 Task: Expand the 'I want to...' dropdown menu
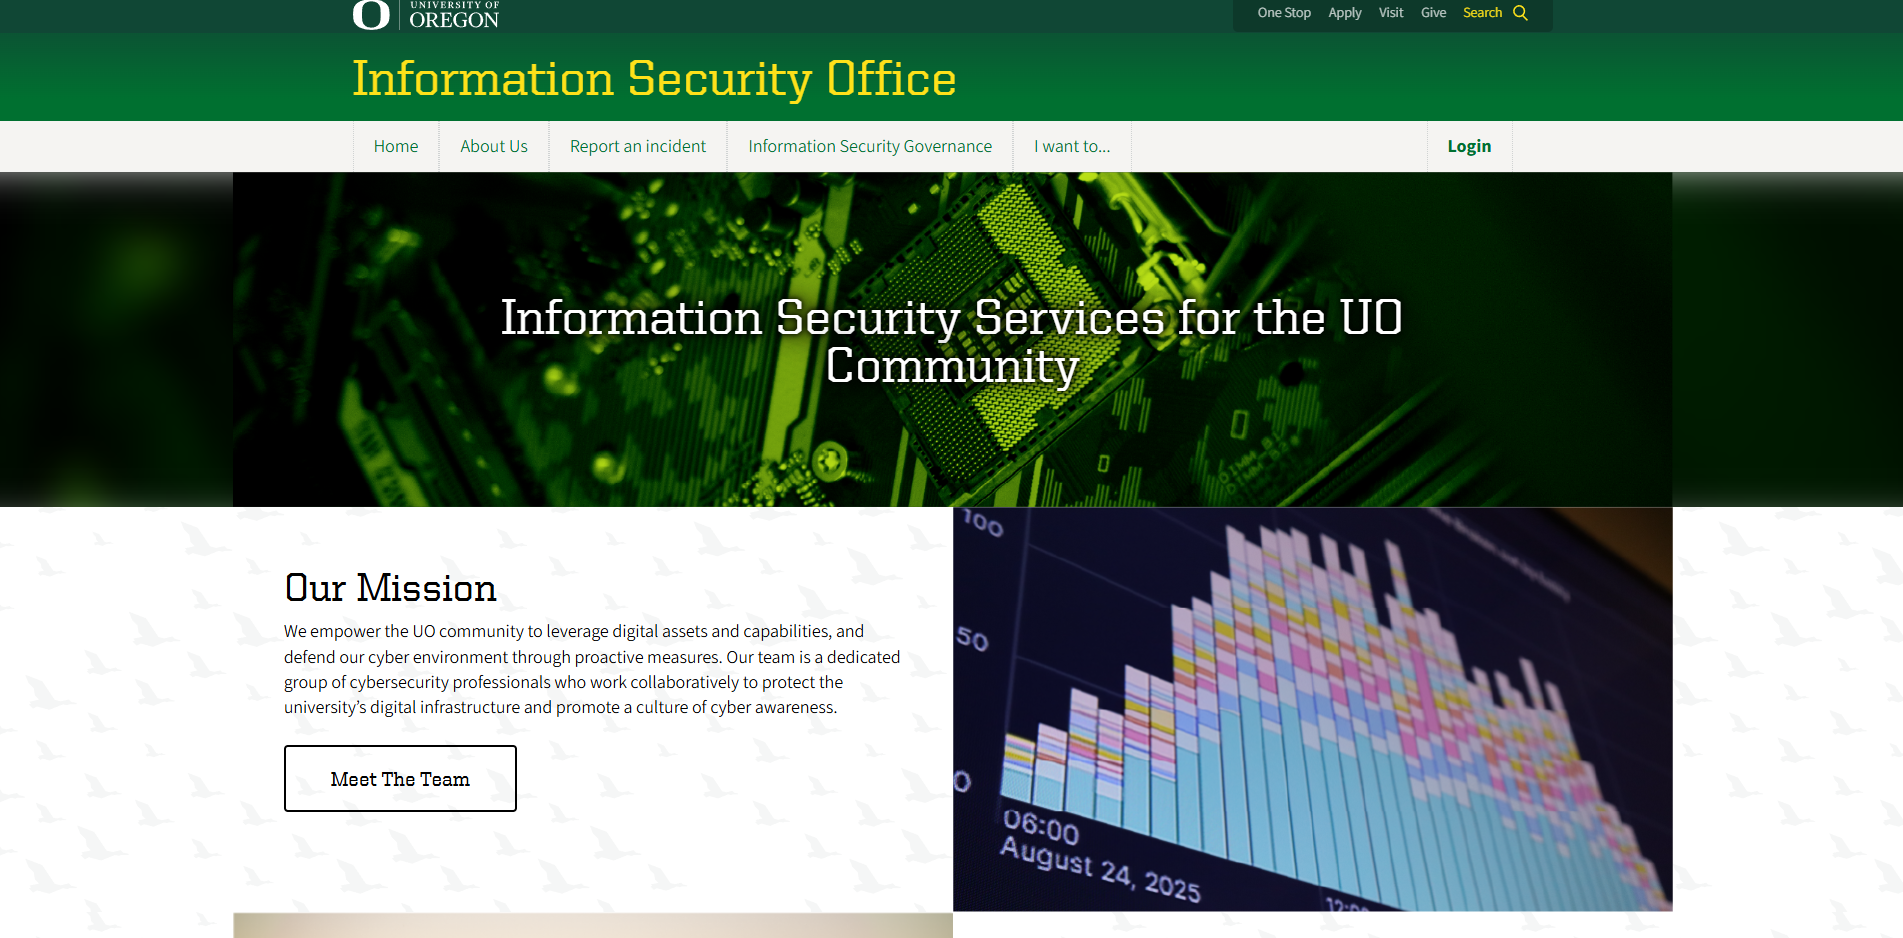pyautogui.click(x=1071, y=146)
